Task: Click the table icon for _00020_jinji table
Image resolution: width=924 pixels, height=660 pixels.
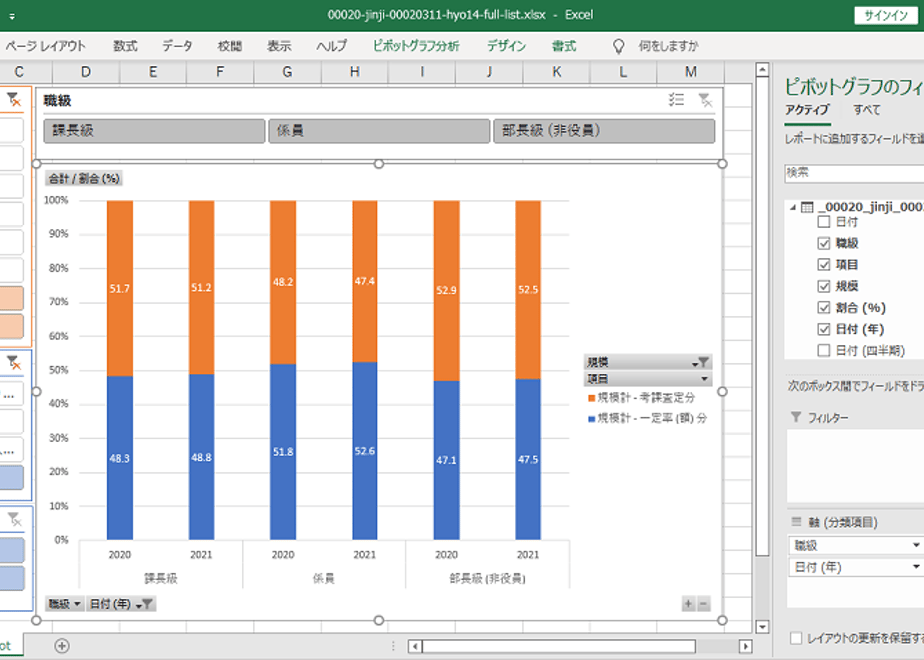Action: 807,207
